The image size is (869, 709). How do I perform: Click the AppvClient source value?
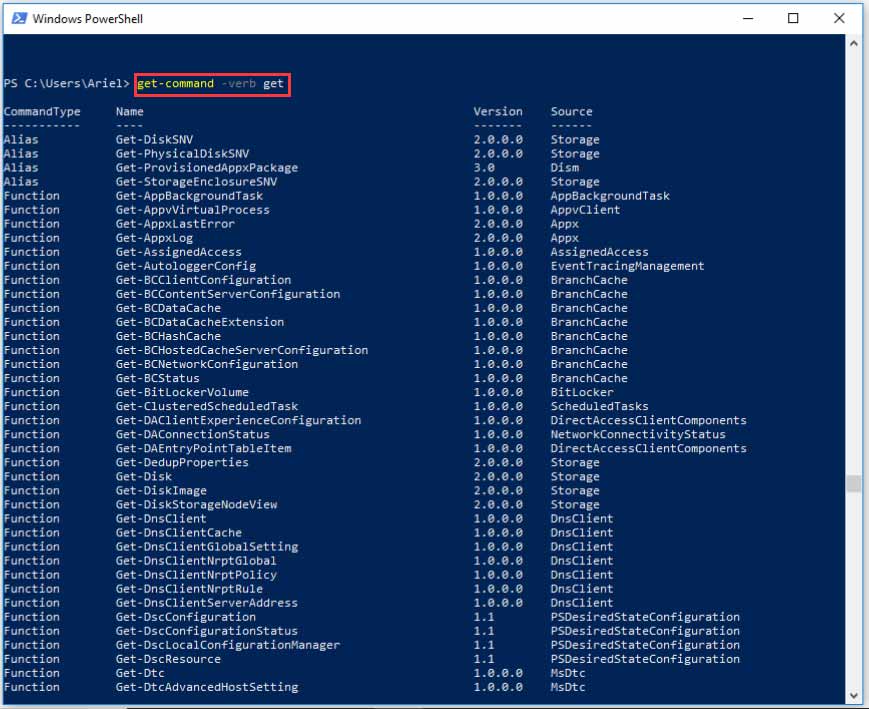(585, 210)
